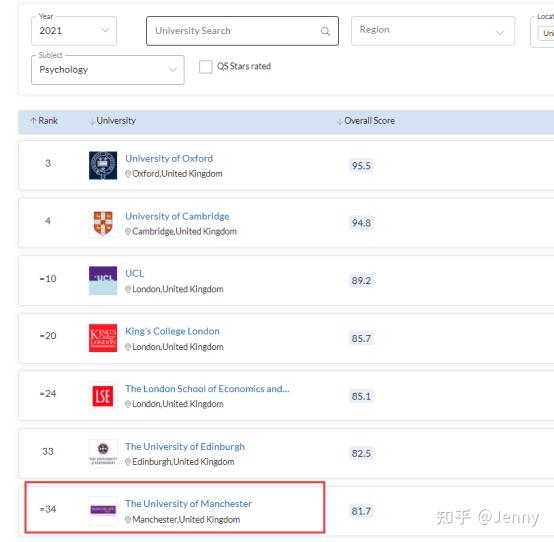
Task: Click the UCL score 89.2
Action: (x=361, y=281)
